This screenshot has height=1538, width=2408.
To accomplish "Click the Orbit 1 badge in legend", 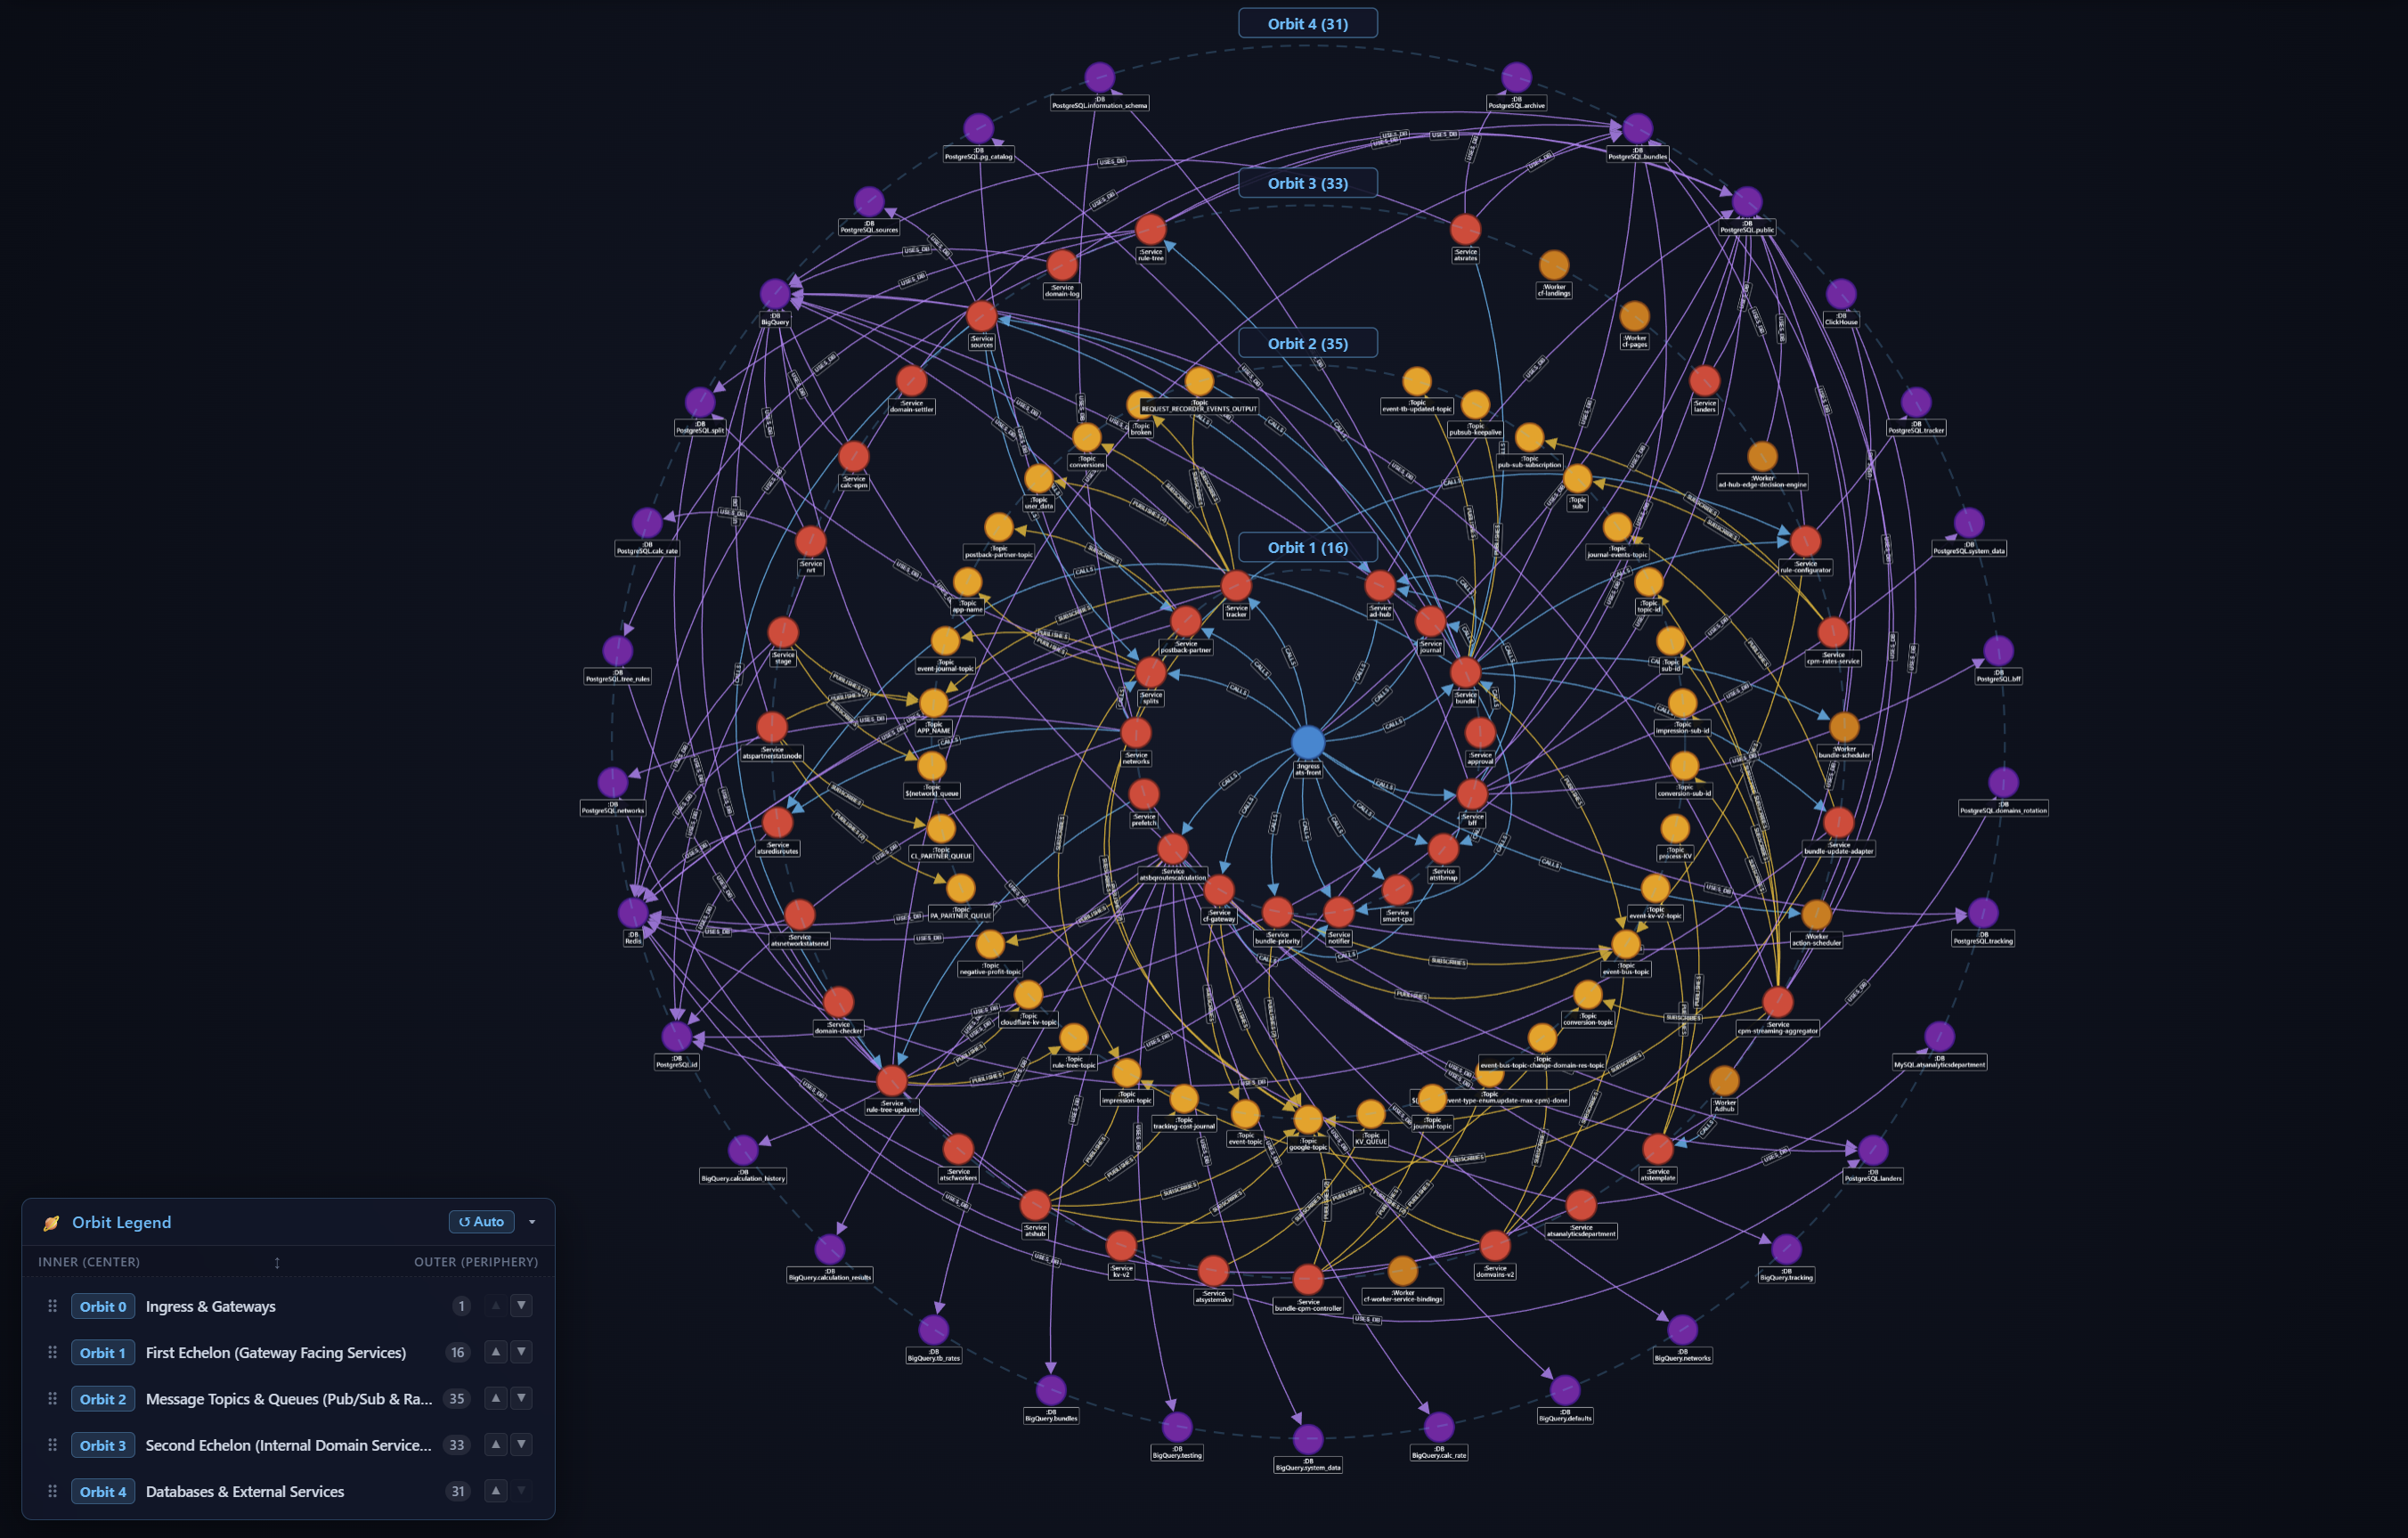I will click(103, 1352).
